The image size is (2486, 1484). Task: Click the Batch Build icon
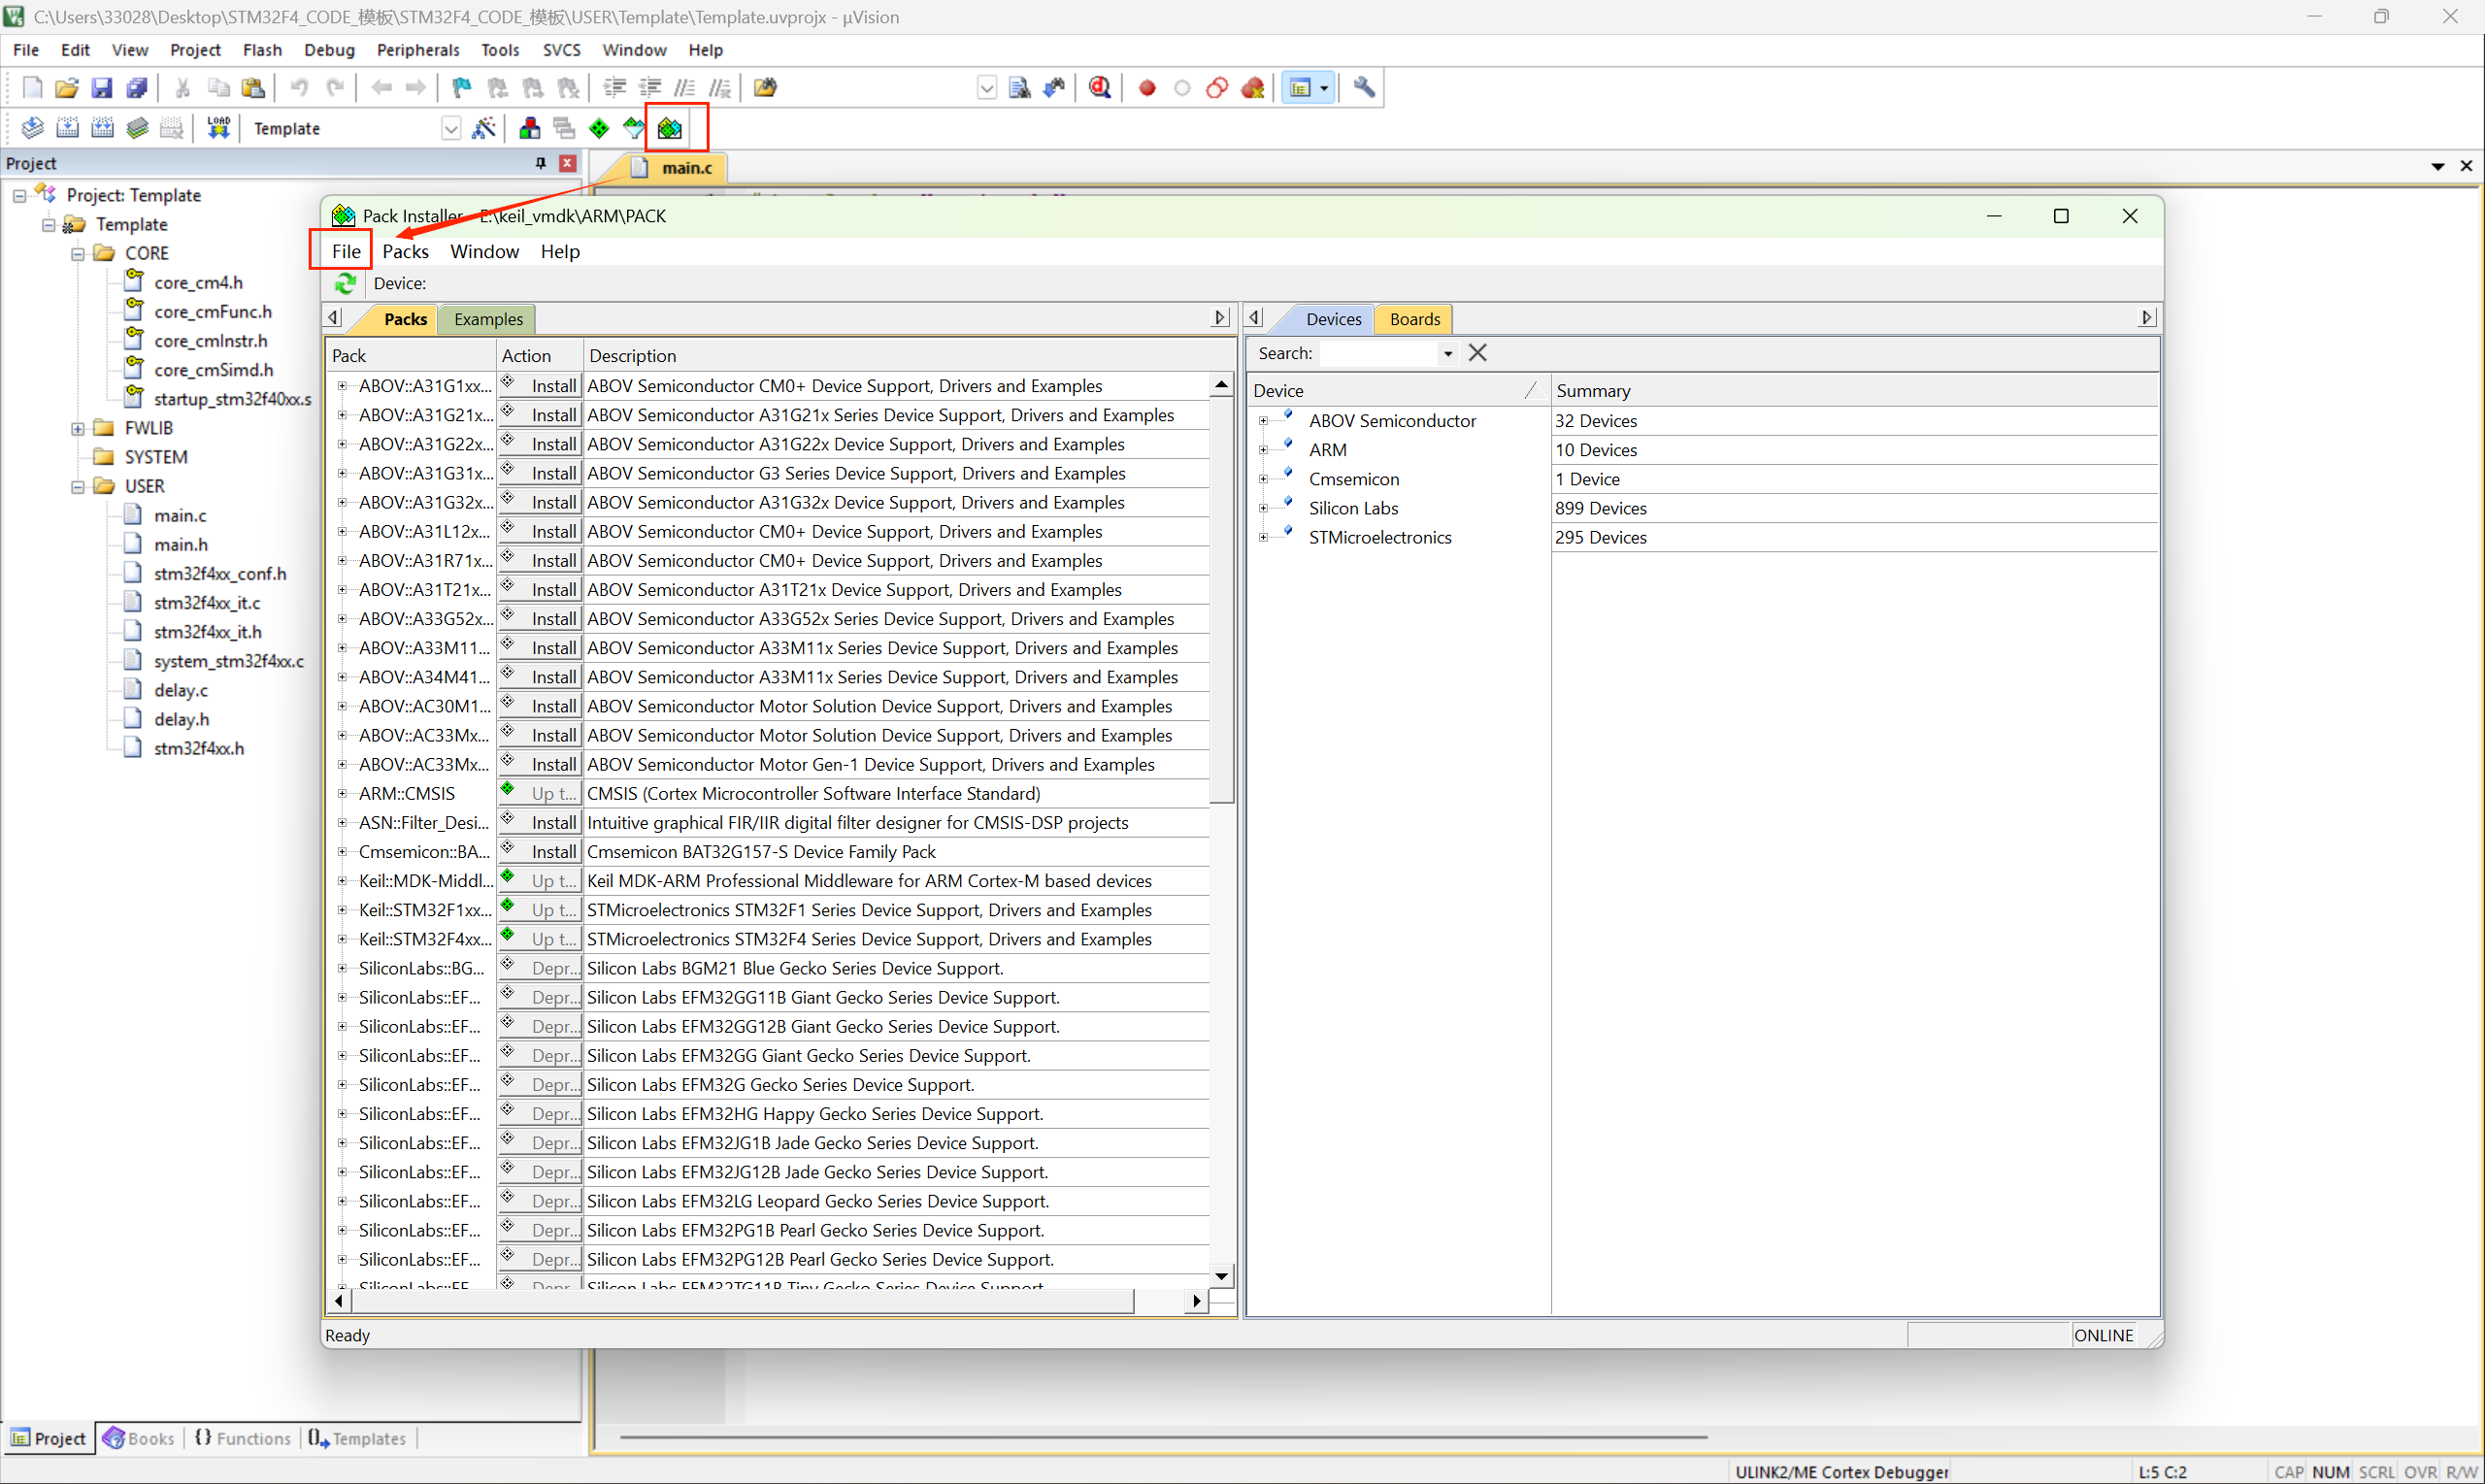pos(137,128)
